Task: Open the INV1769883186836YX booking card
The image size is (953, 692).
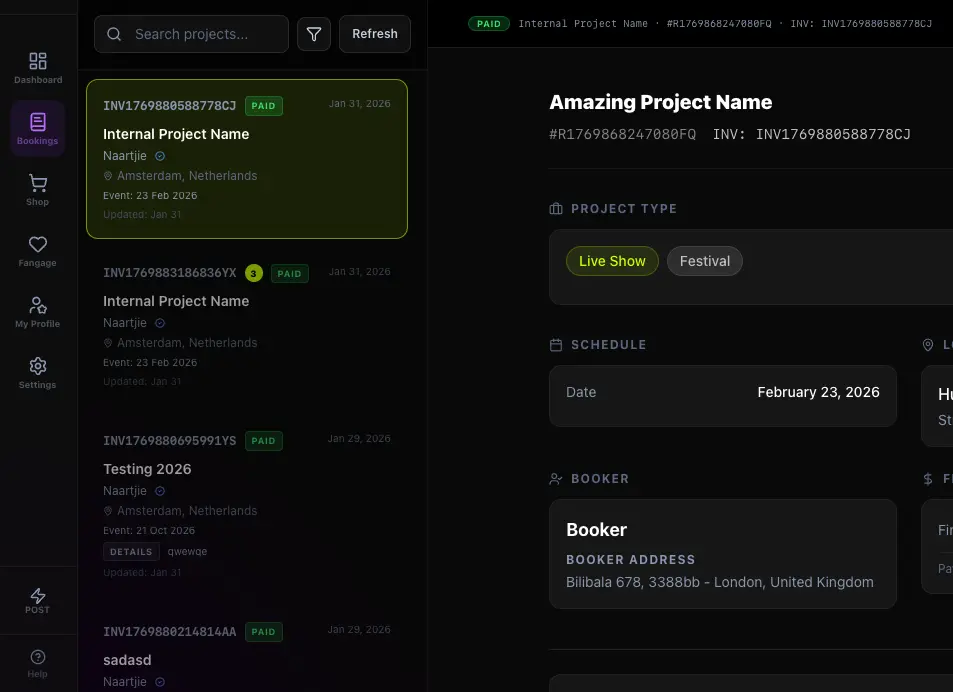Action: coord(247,326)
